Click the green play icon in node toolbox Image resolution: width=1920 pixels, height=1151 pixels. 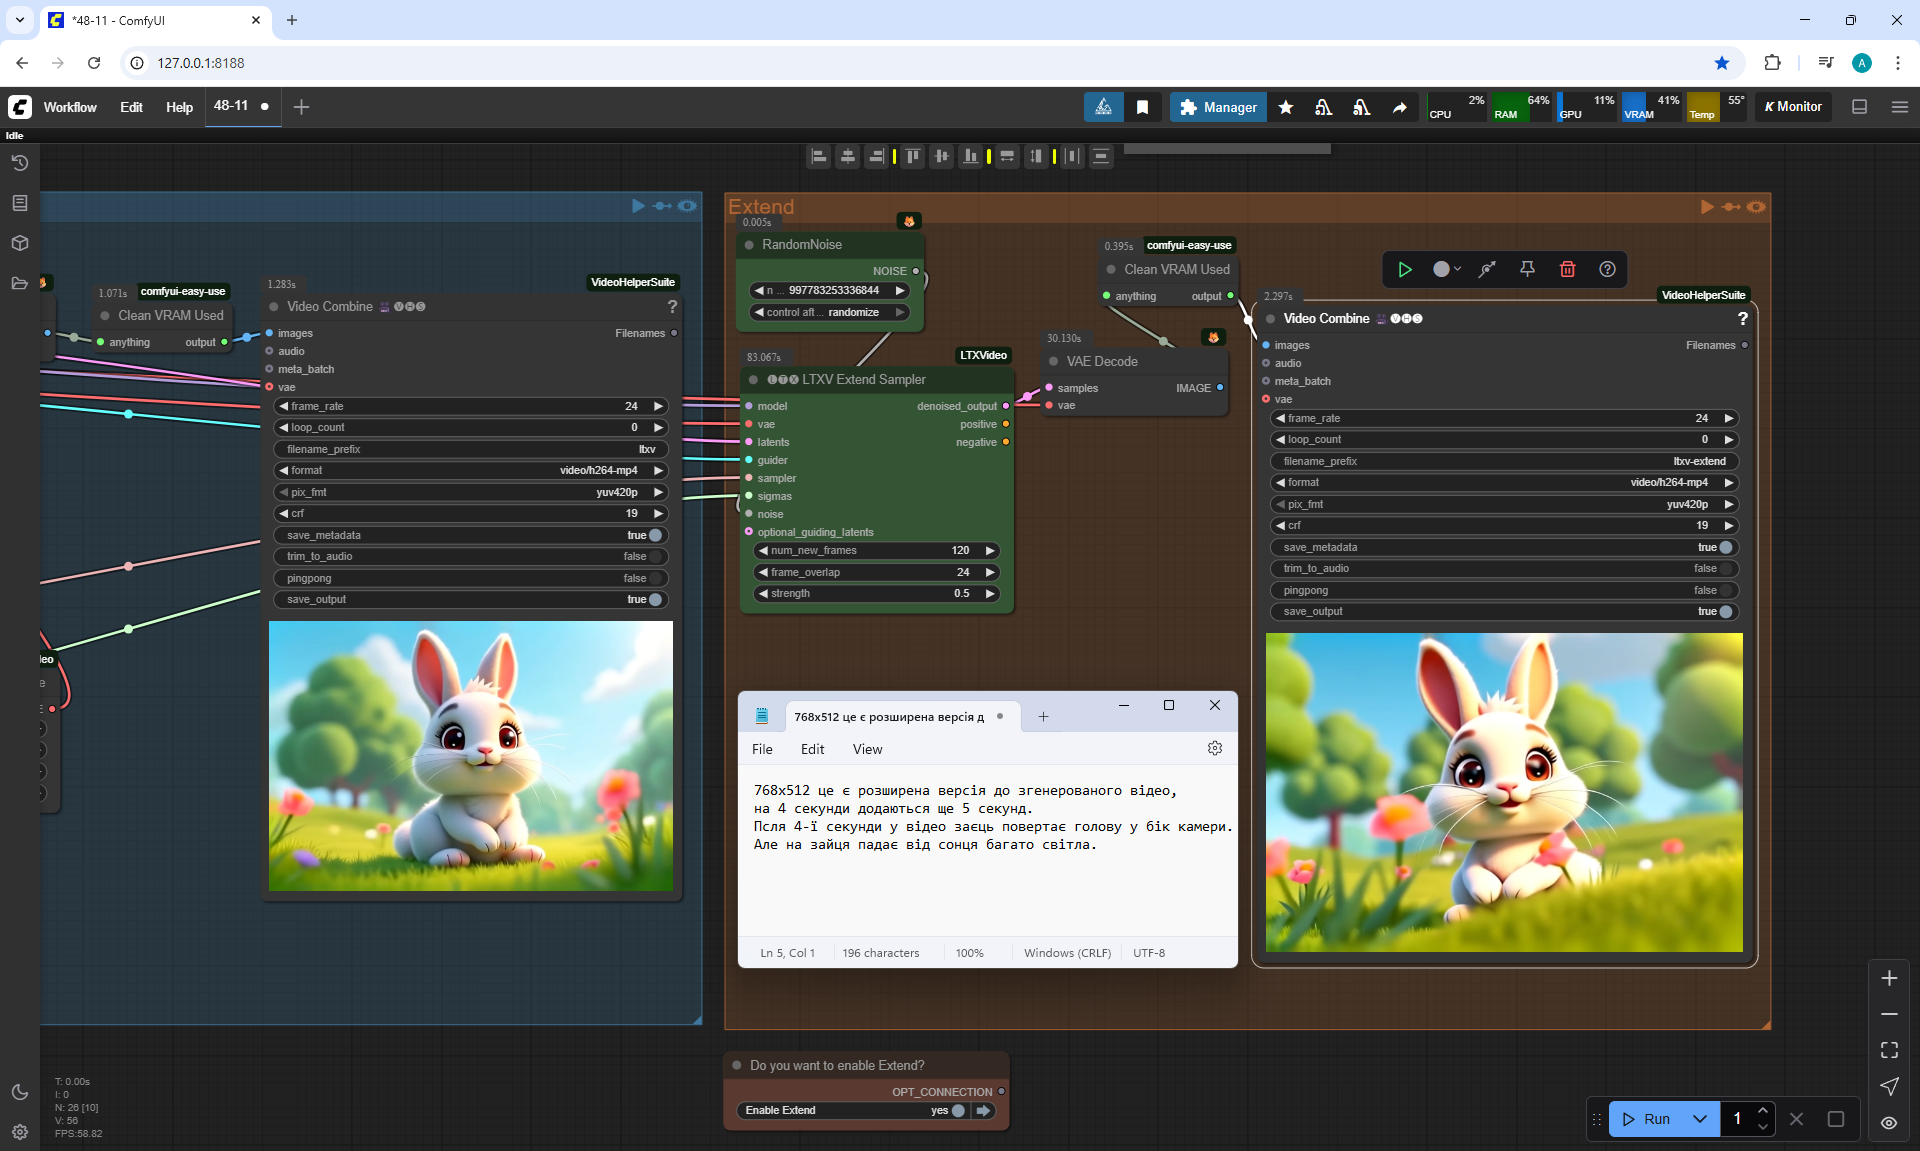(x=1405, y=269)
